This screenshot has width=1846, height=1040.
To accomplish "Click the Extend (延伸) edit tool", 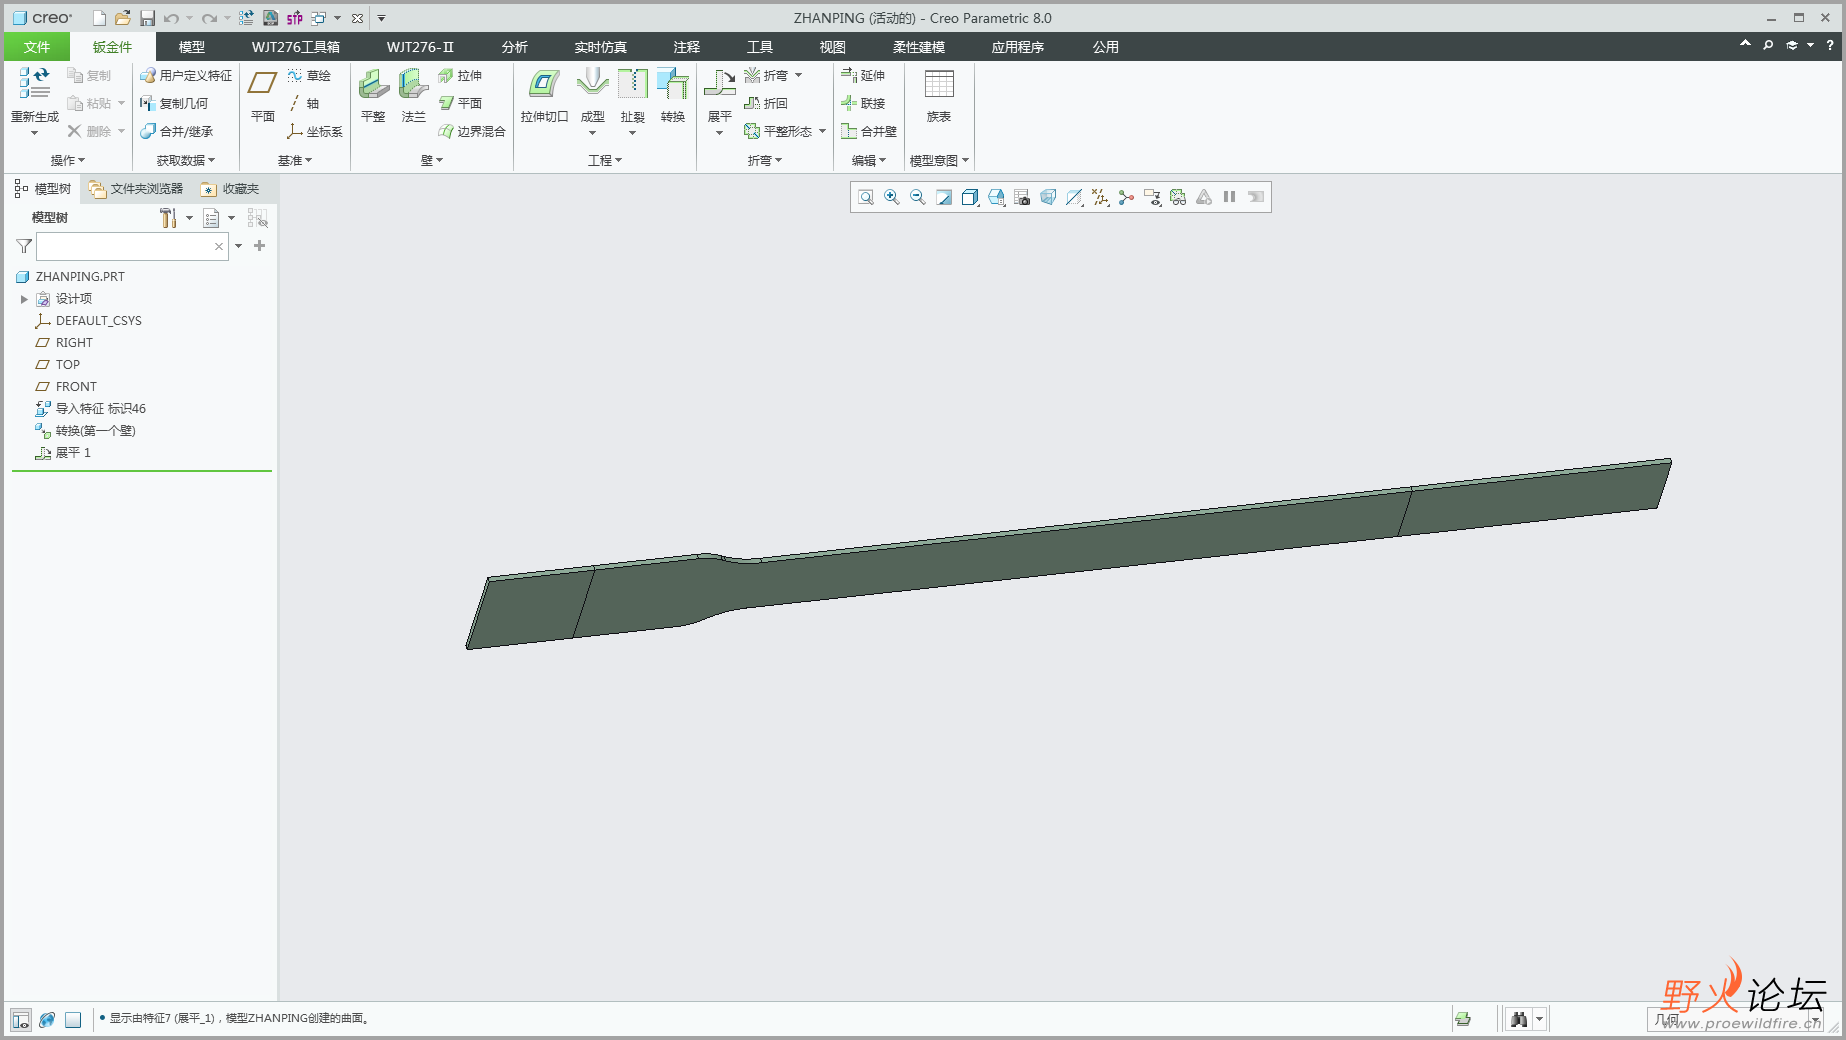I will coord(863,76).
